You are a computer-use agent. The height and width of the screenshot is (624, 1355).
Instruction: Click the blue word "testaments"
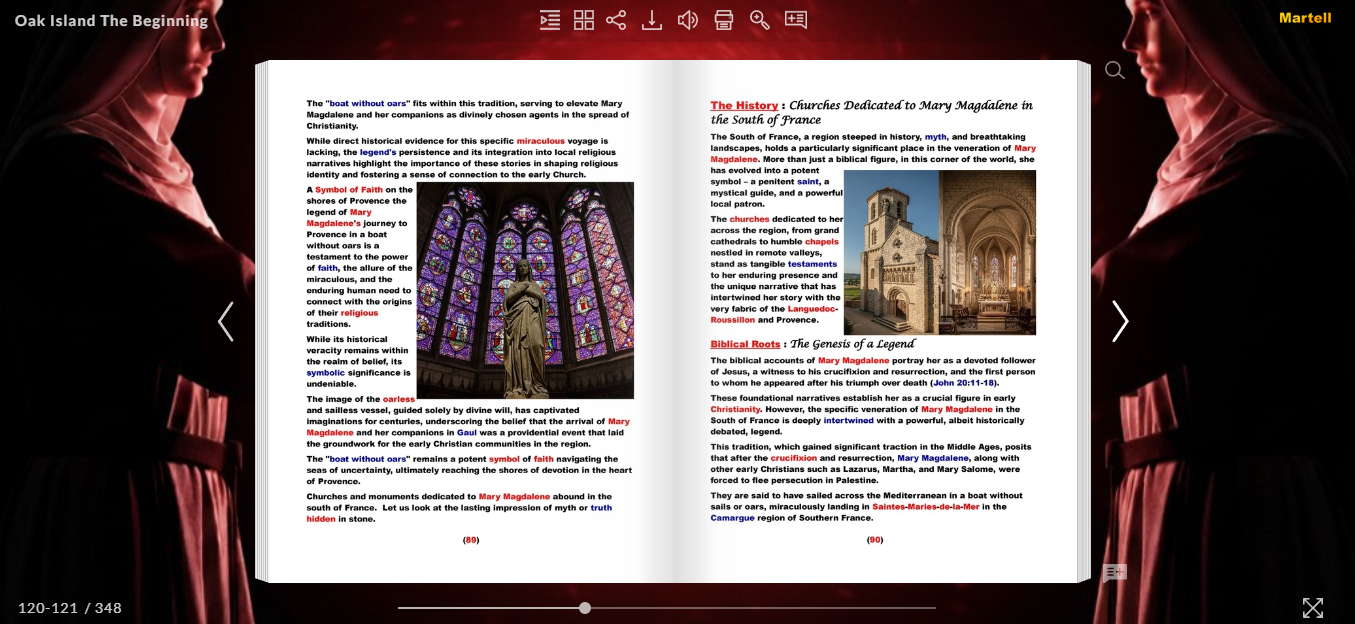point(812,264)
